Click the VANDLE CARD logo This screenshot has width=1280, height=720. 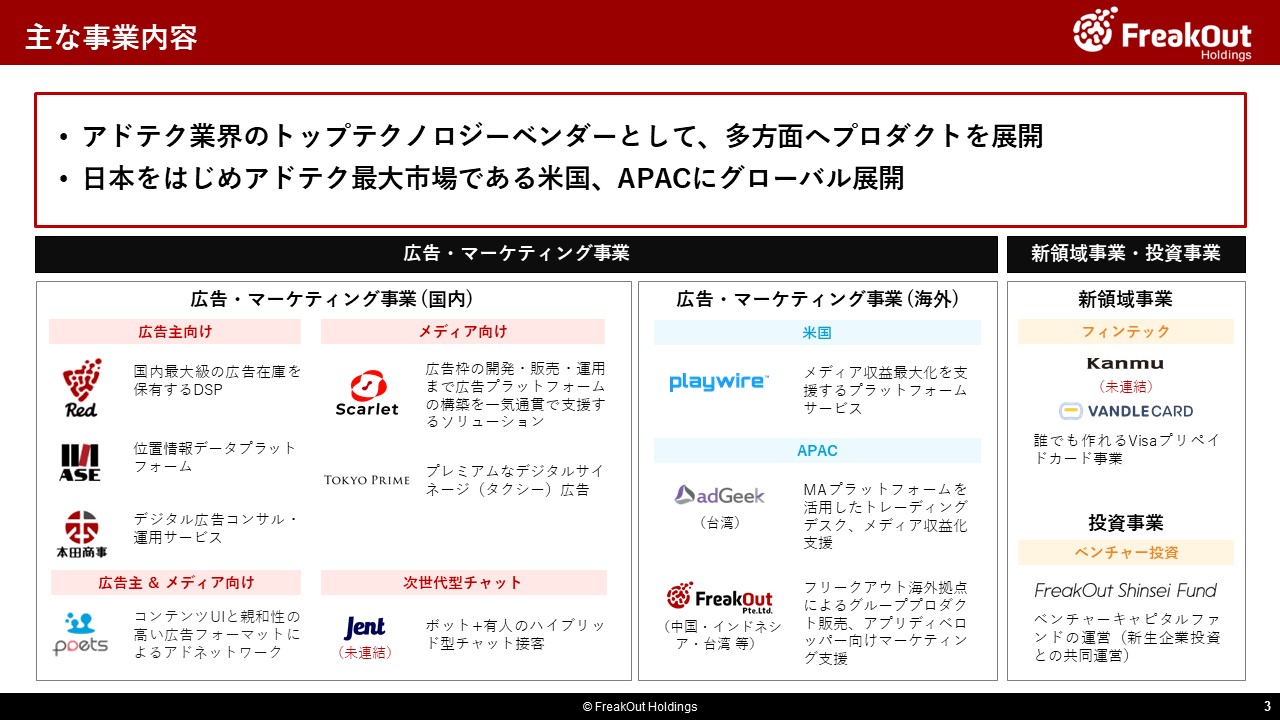1126,411
